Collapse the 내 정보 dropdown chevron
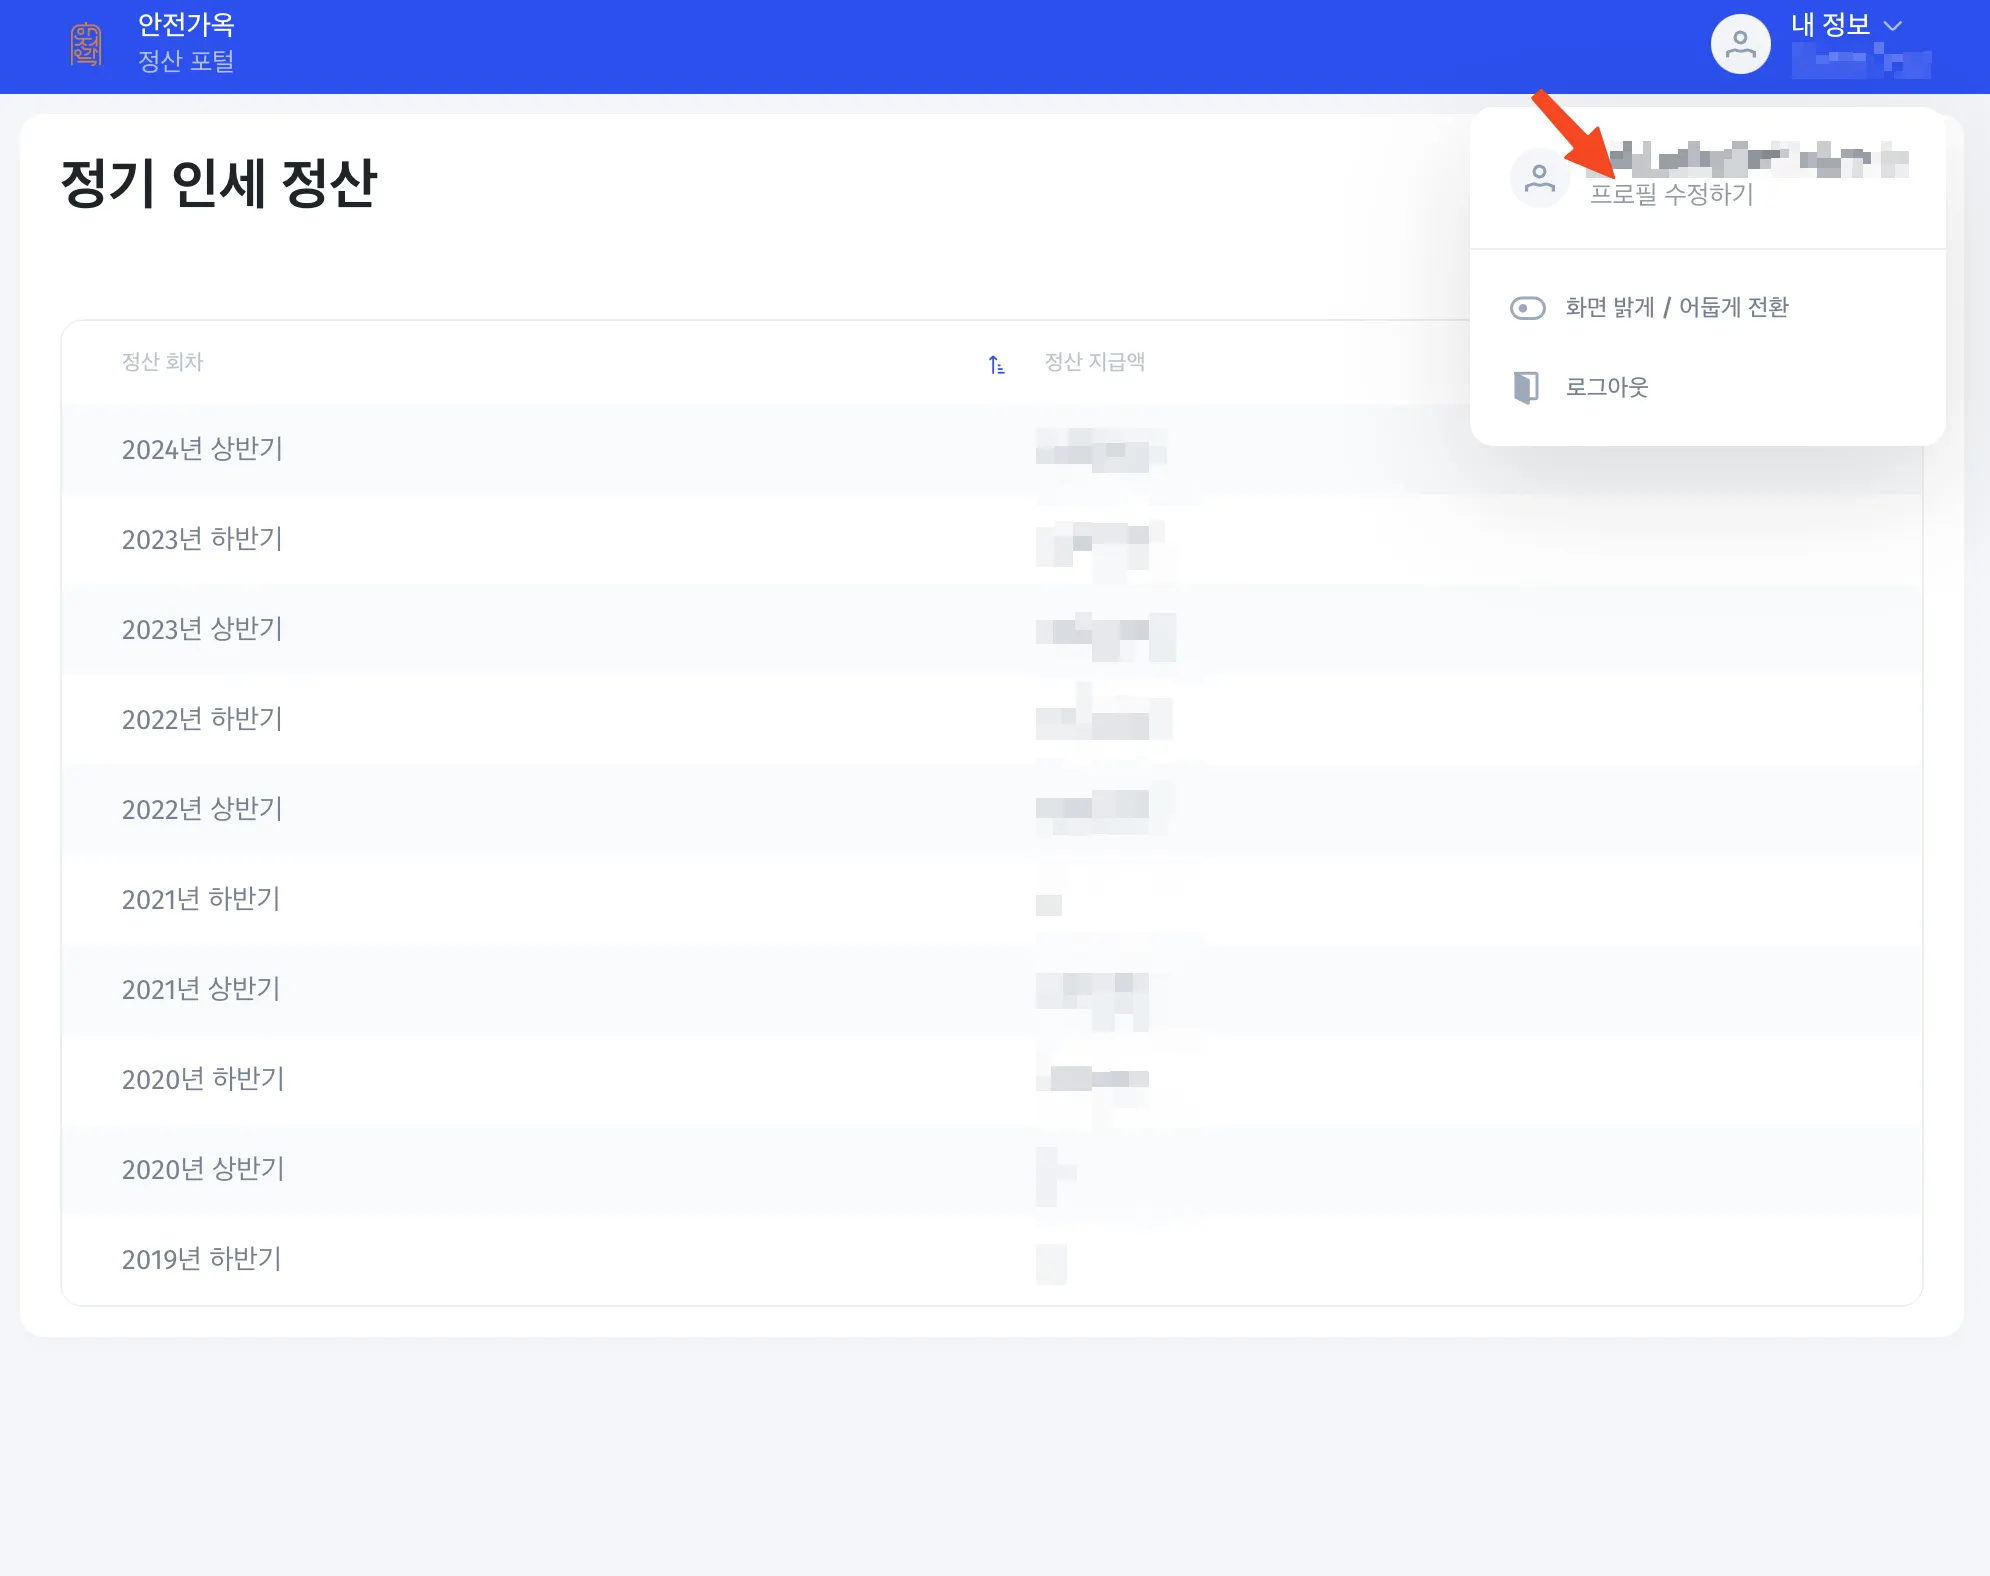This screenshot has height=1576, width=1990. pyautogui.click(x=1892, y=26)
